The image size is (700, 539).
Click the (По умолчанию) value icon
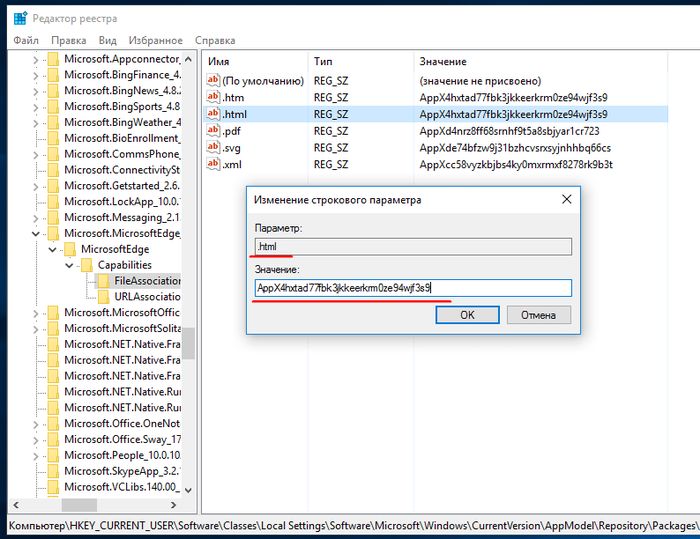click(x=212, y=80)
